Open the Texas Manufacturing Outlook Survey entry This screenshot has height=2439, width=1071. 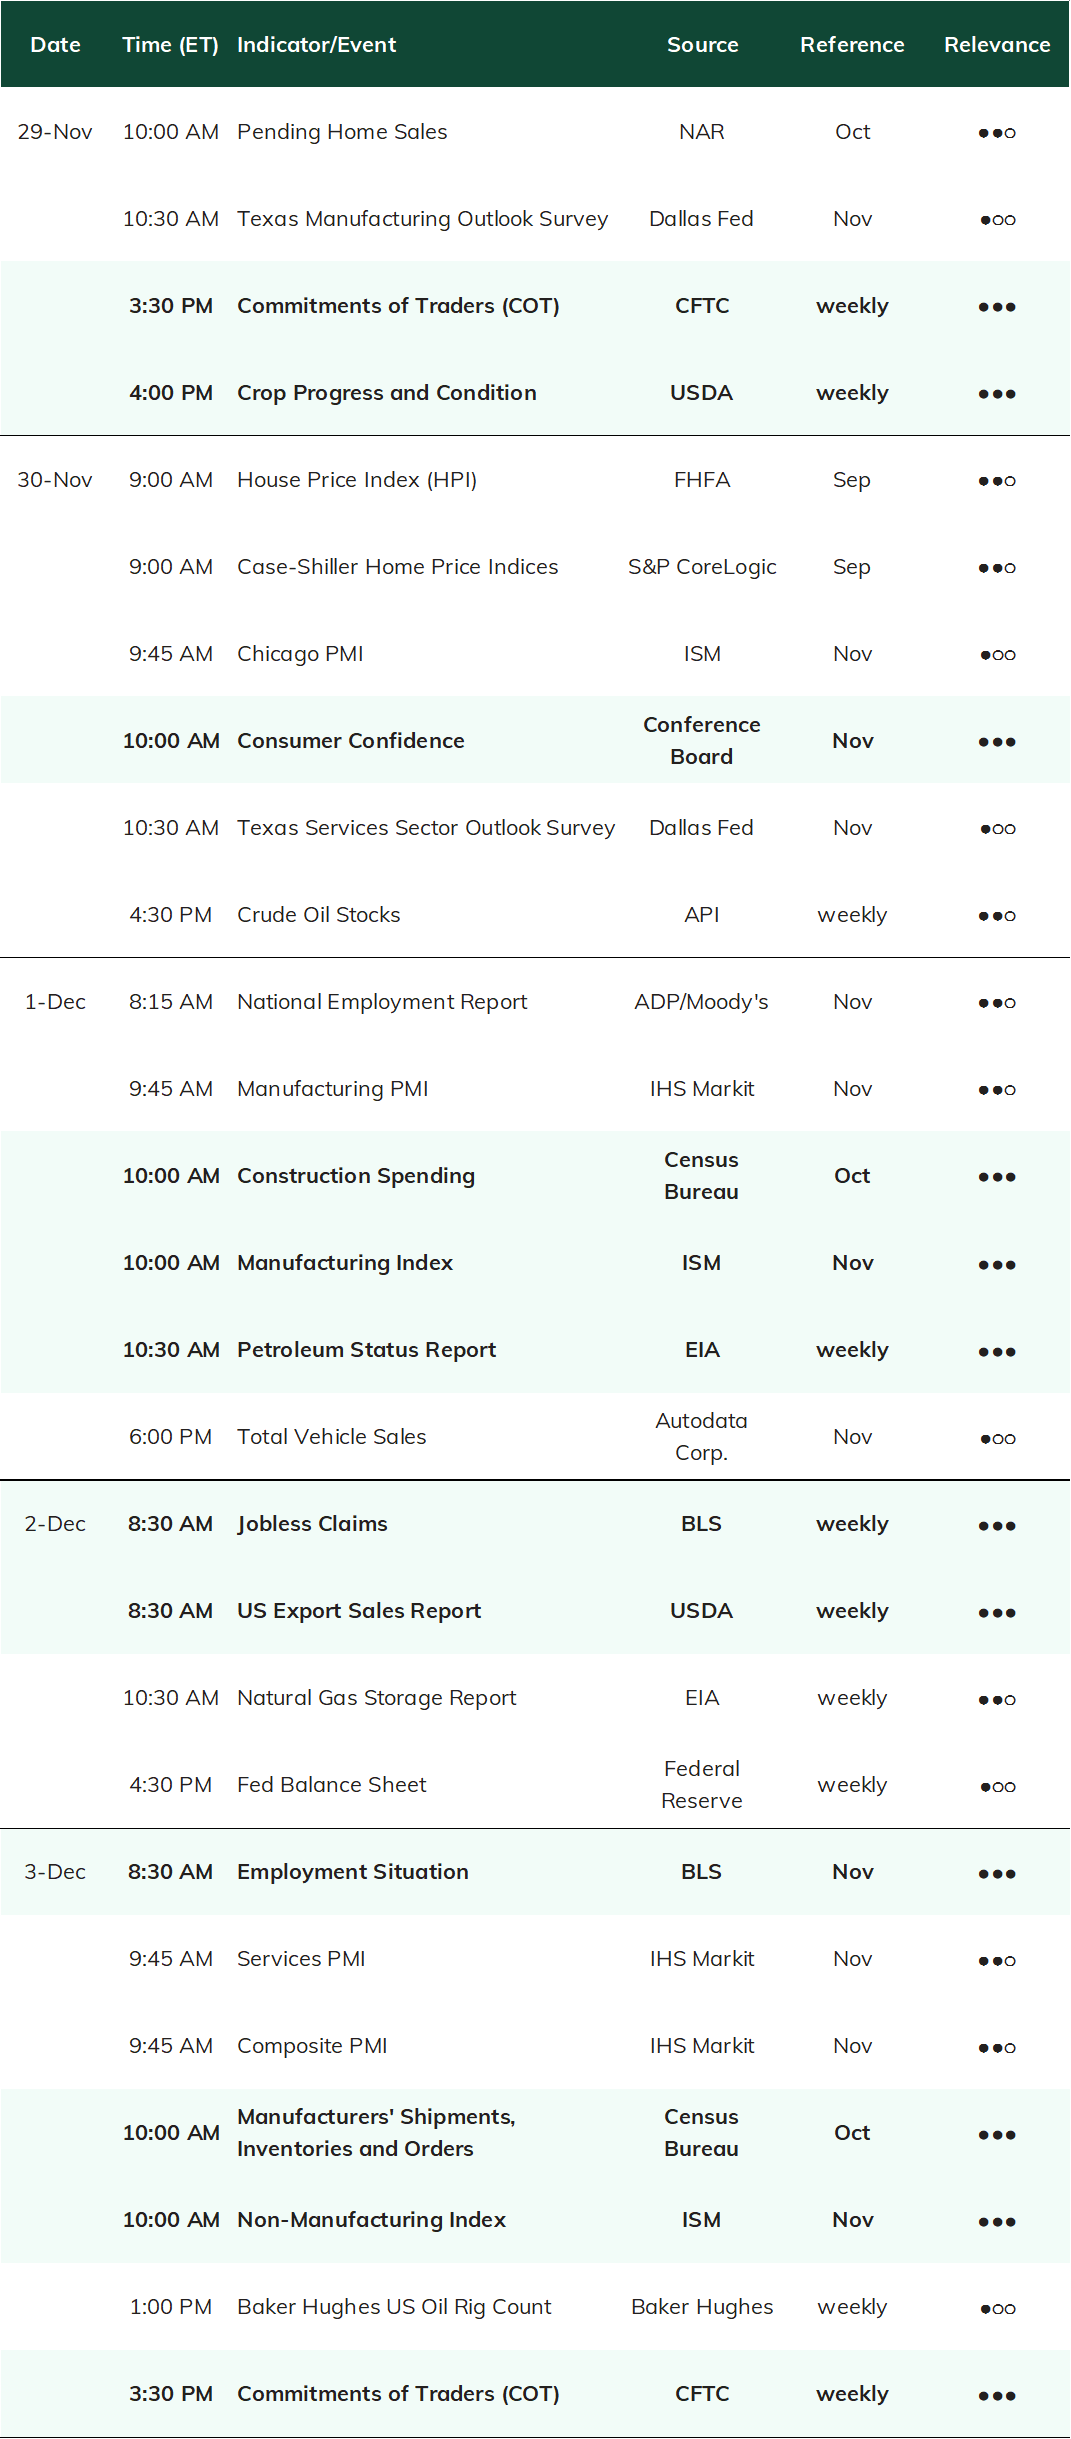423,218
